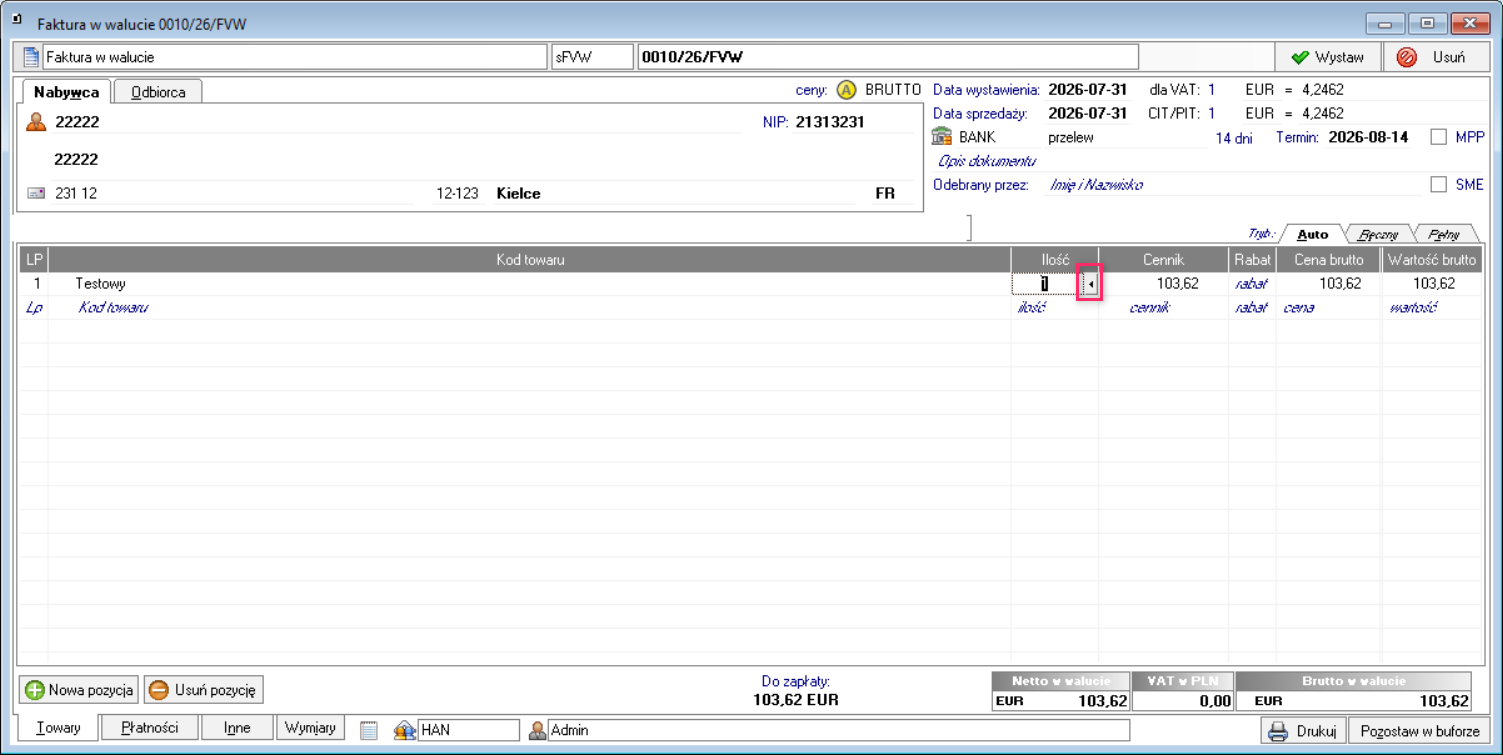Click the 'Imię i Nazwisko' recipient field
1503x755 pixels.
tap(1096, 185)
